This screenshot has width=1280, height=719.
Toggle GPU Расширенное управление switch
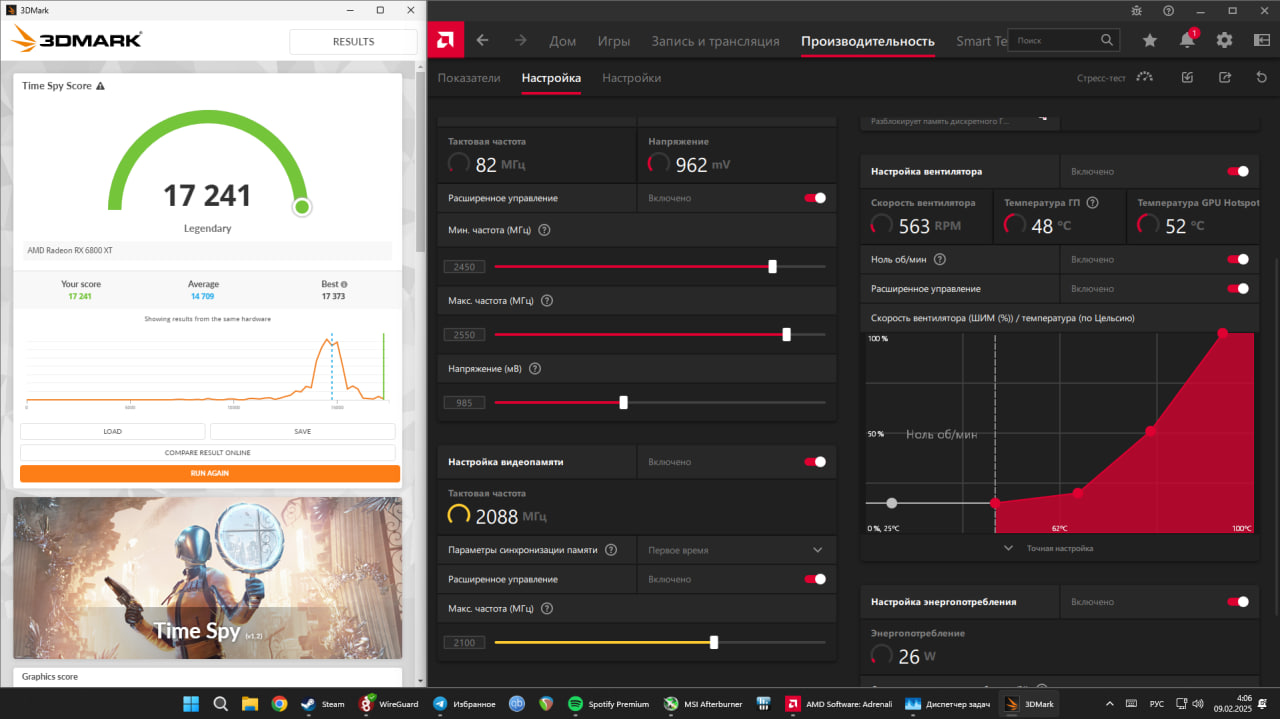(815, 198)
